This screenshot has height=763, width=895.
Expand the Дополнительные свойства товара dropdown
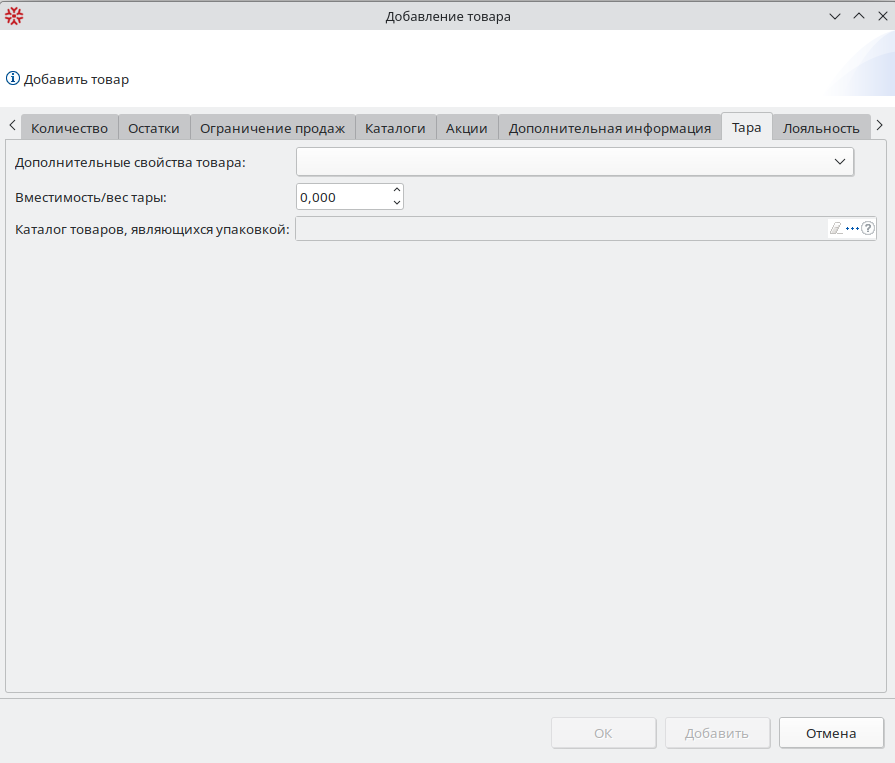[840, 162]
